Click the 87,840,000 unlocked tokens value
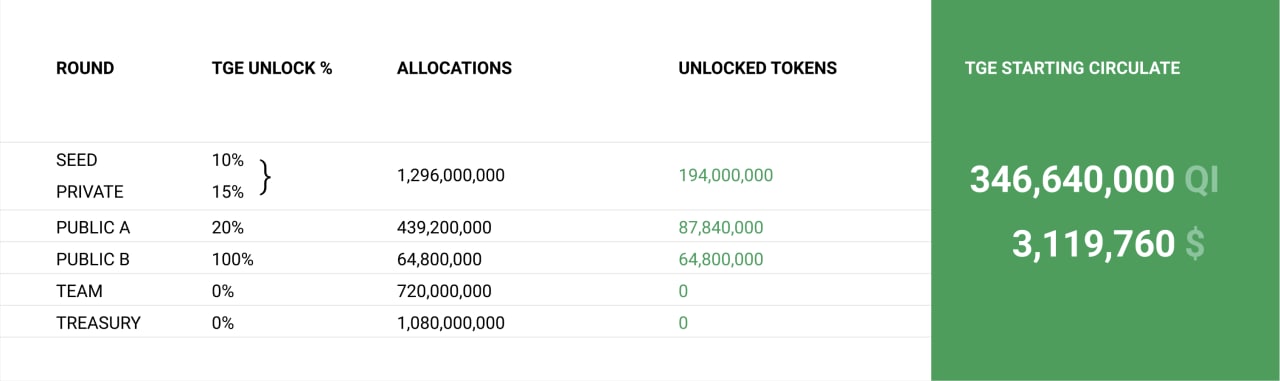The height and width of the screenshot is (381, 1280). tap(721, 228)
